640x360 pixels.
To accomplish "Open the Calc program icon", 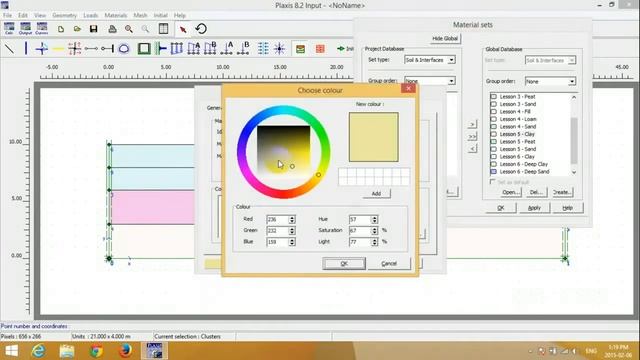I will pyautogui.click(x=9, y=29).
